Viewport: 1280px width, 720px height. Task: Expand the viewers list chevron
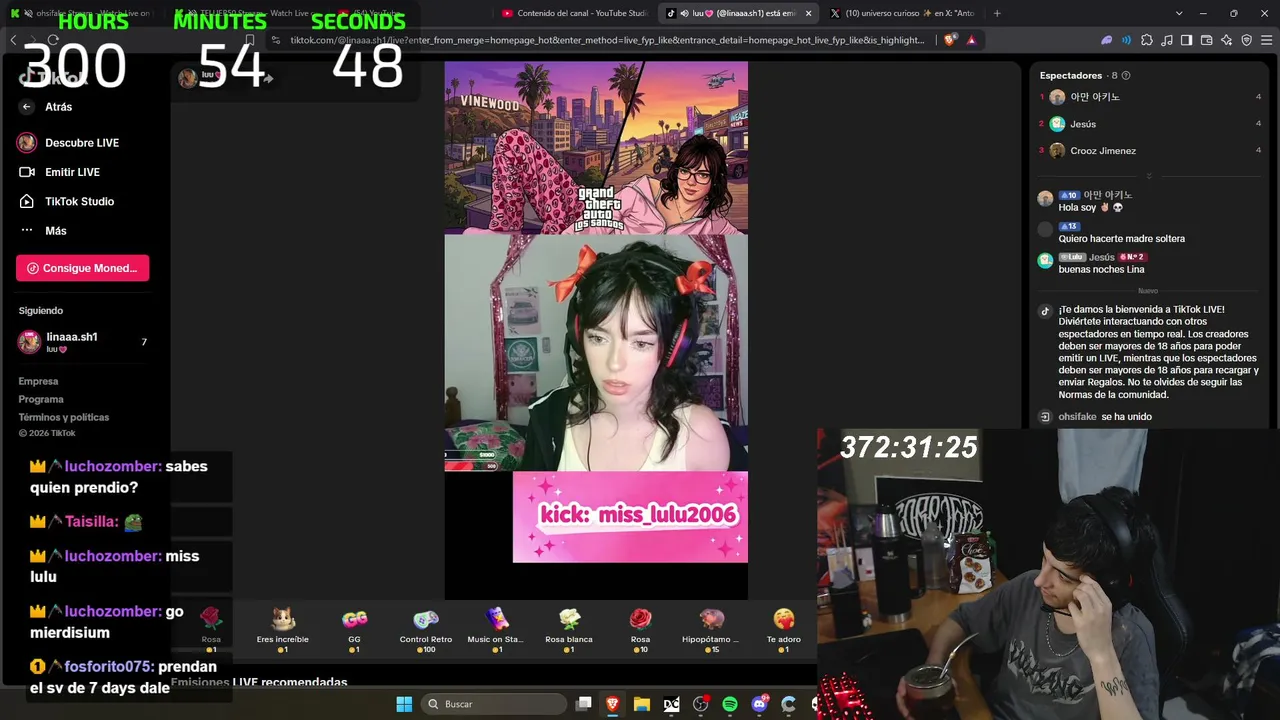(1149, 176)
